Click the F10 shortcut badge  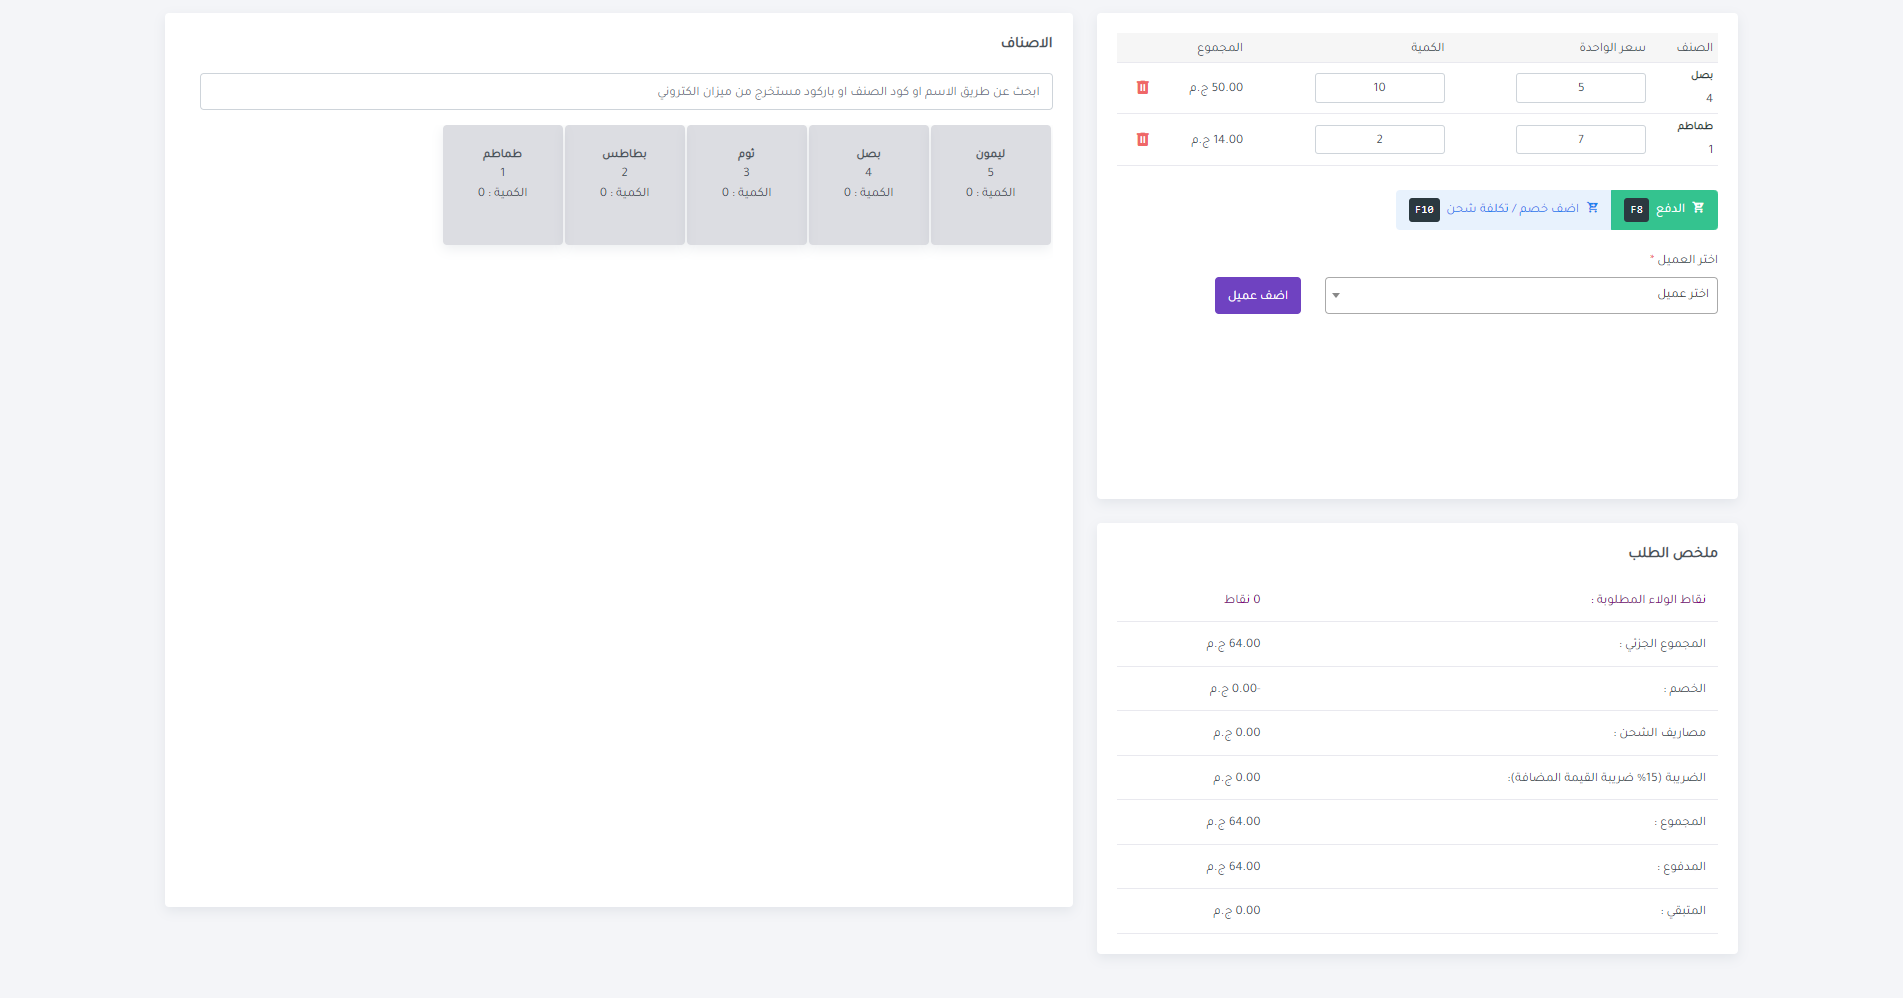click(1424, 210)
